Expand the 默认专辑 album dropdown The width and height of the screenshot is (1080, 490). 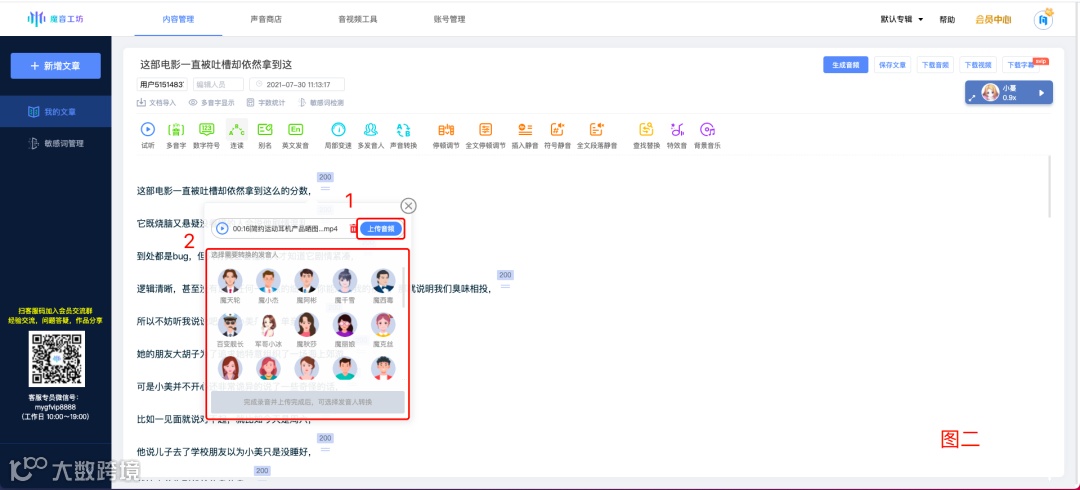tap(902, 19)
